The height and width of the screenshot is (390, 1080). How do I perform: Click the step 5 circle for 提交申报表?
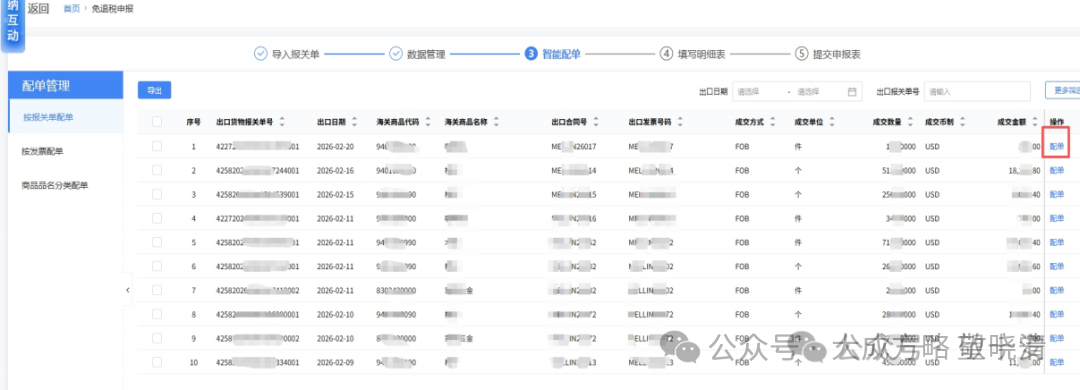[x=801, y=54]
